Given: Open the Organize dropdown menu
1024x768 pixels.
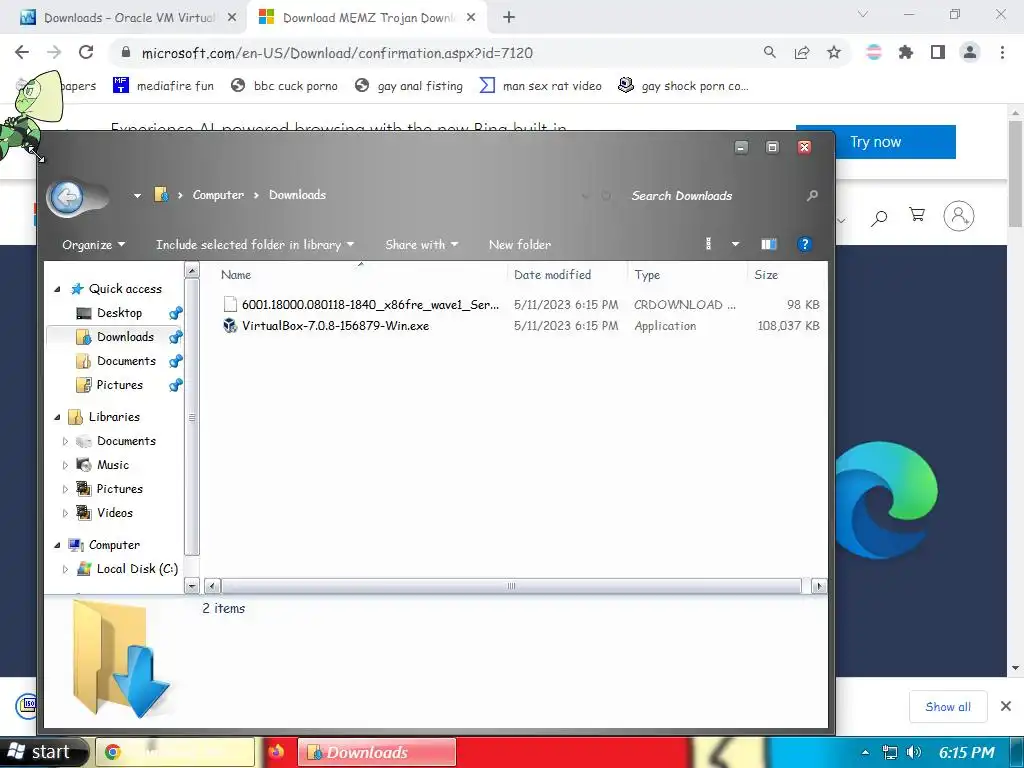Looking at the screenshot, I should point(93,245).
